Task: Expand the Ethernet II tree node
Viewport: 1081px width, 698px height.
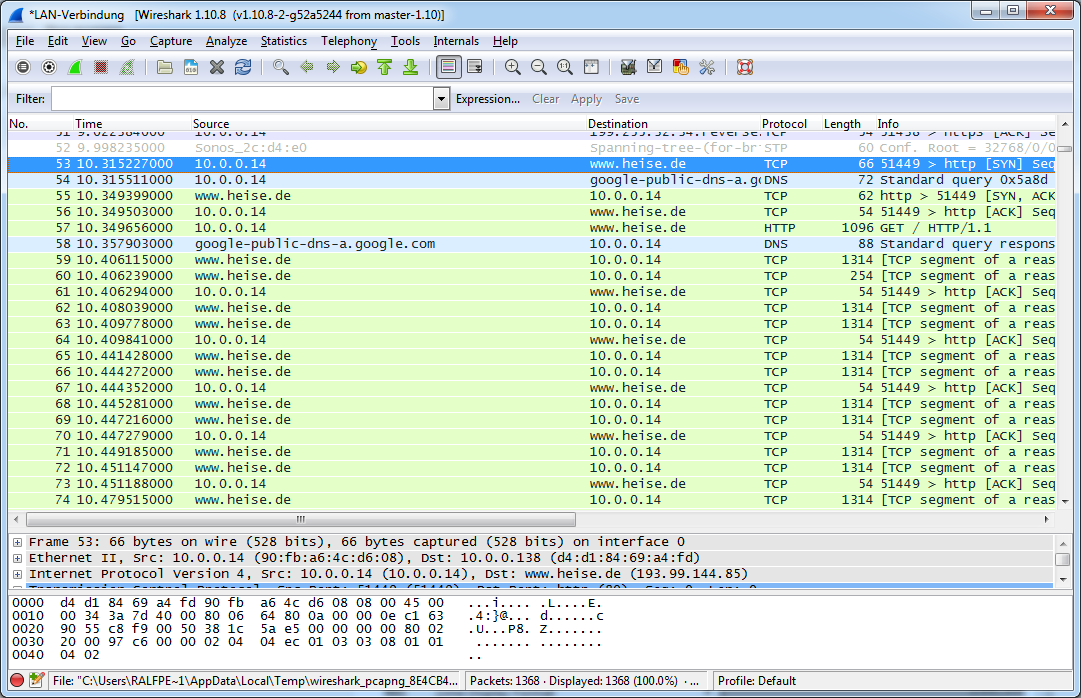Action: point(17,558)
